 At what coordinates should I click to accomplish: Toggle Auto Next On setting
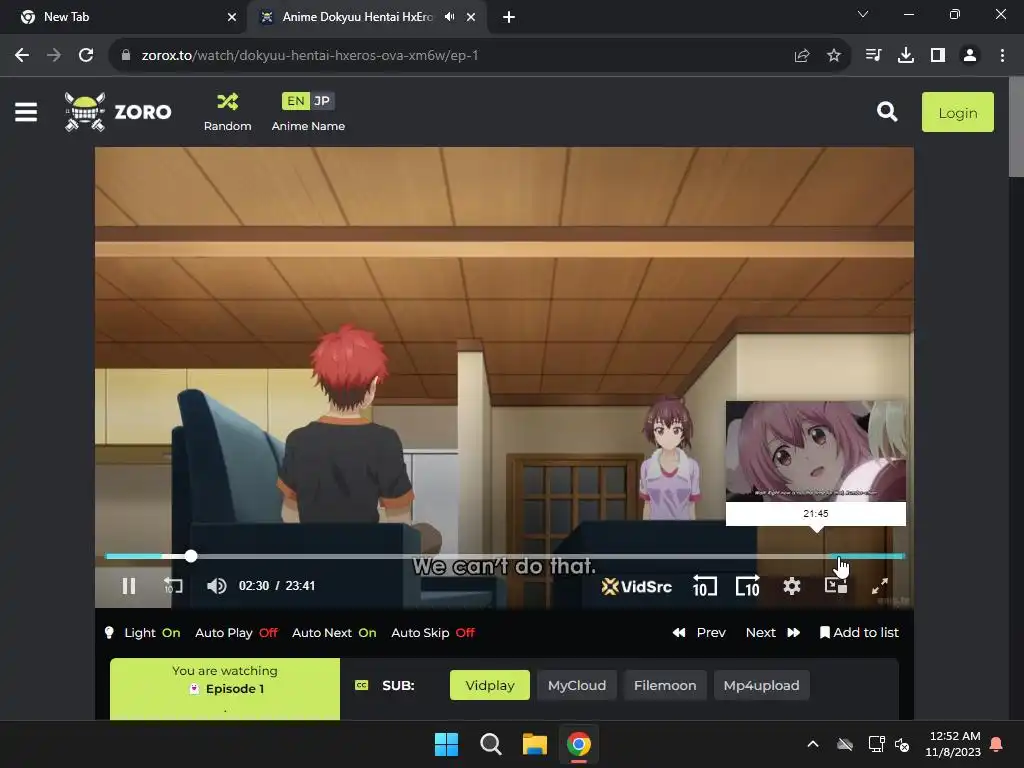[334, 632]
